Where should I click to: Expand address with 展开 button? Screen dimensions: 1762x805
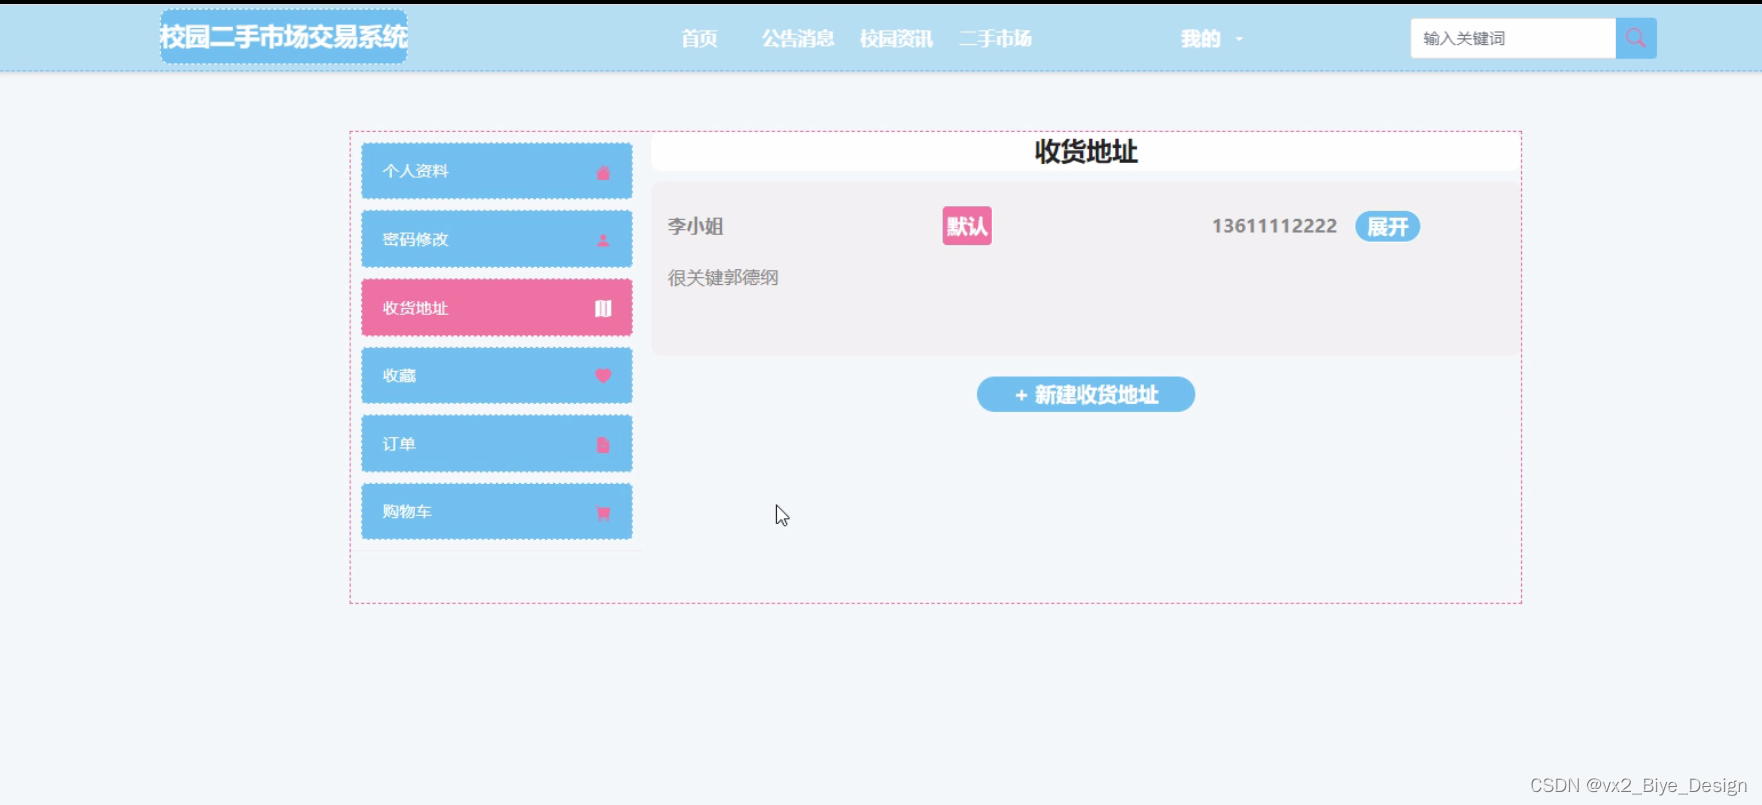(x=1387, y=227)
